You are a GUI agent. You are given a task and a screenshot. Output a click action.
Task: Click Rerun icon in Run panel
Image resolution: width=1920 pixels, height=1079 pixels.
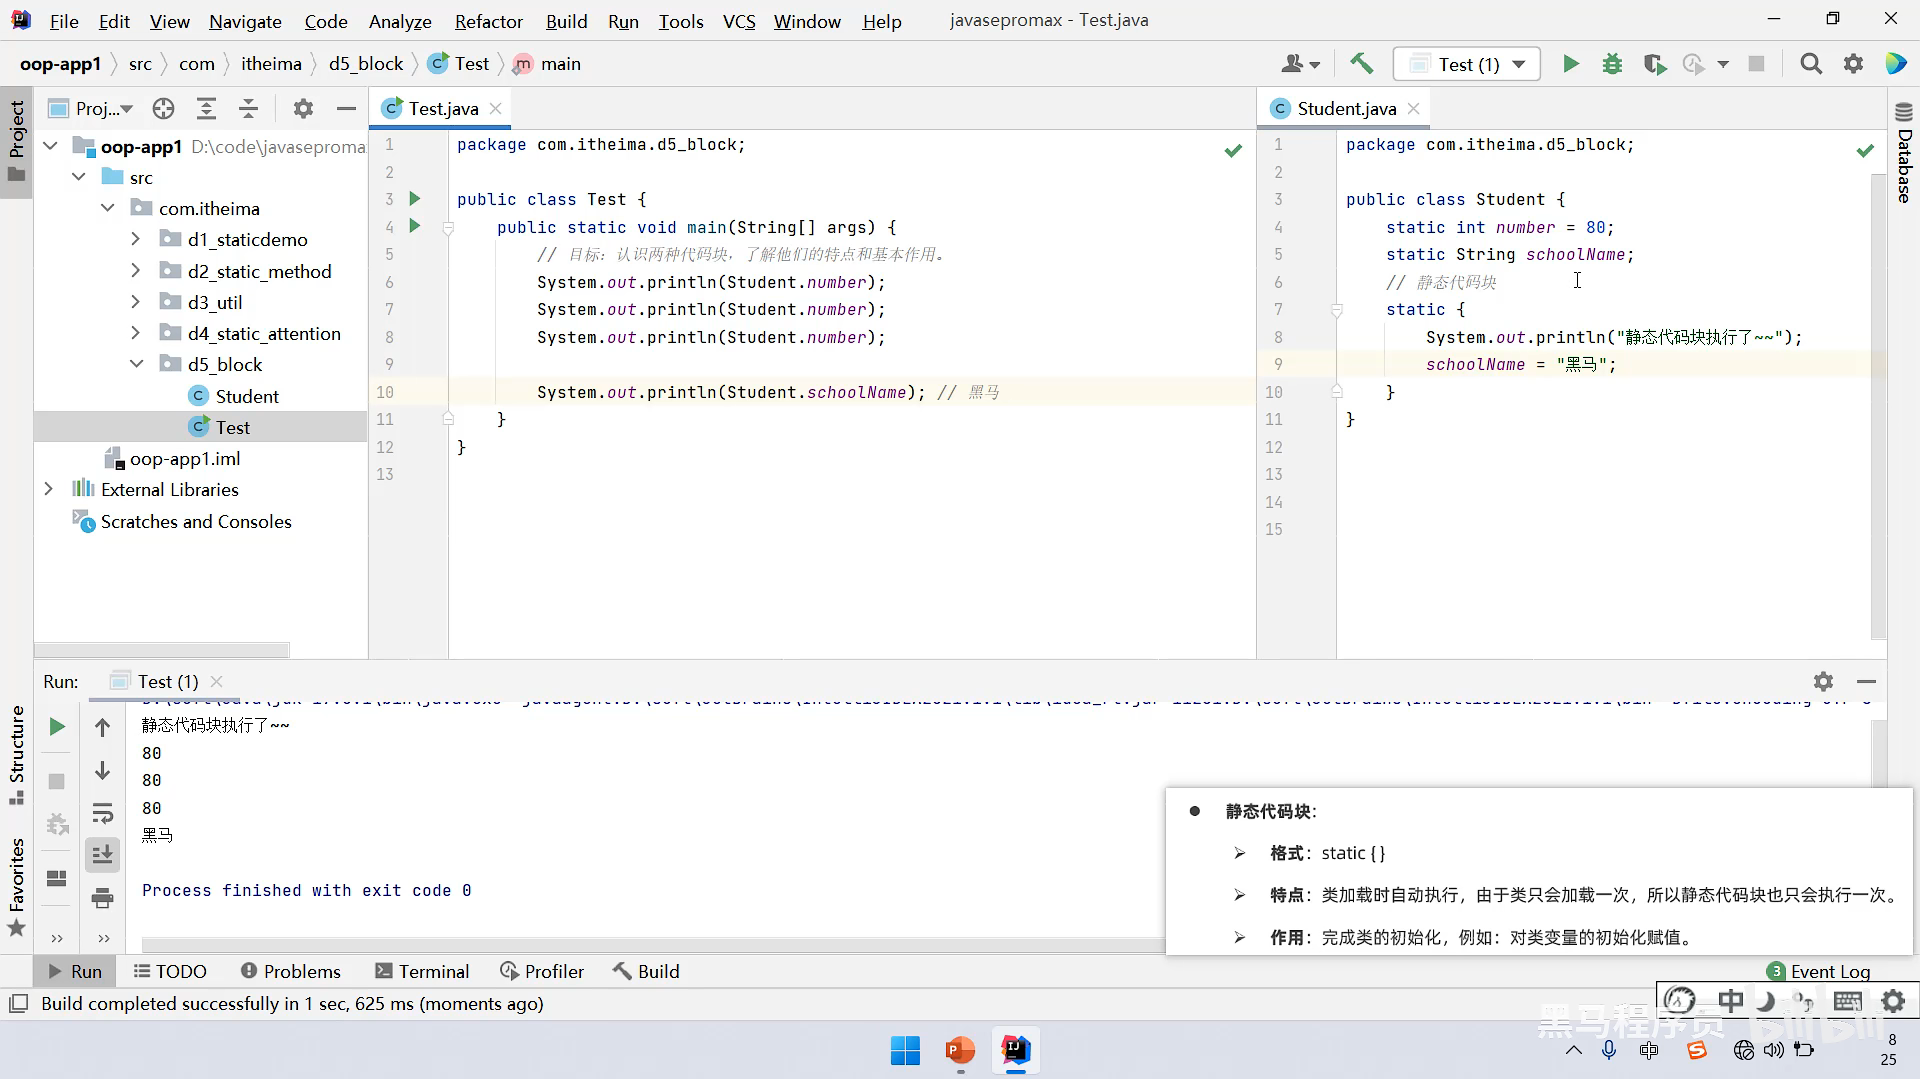57,727
